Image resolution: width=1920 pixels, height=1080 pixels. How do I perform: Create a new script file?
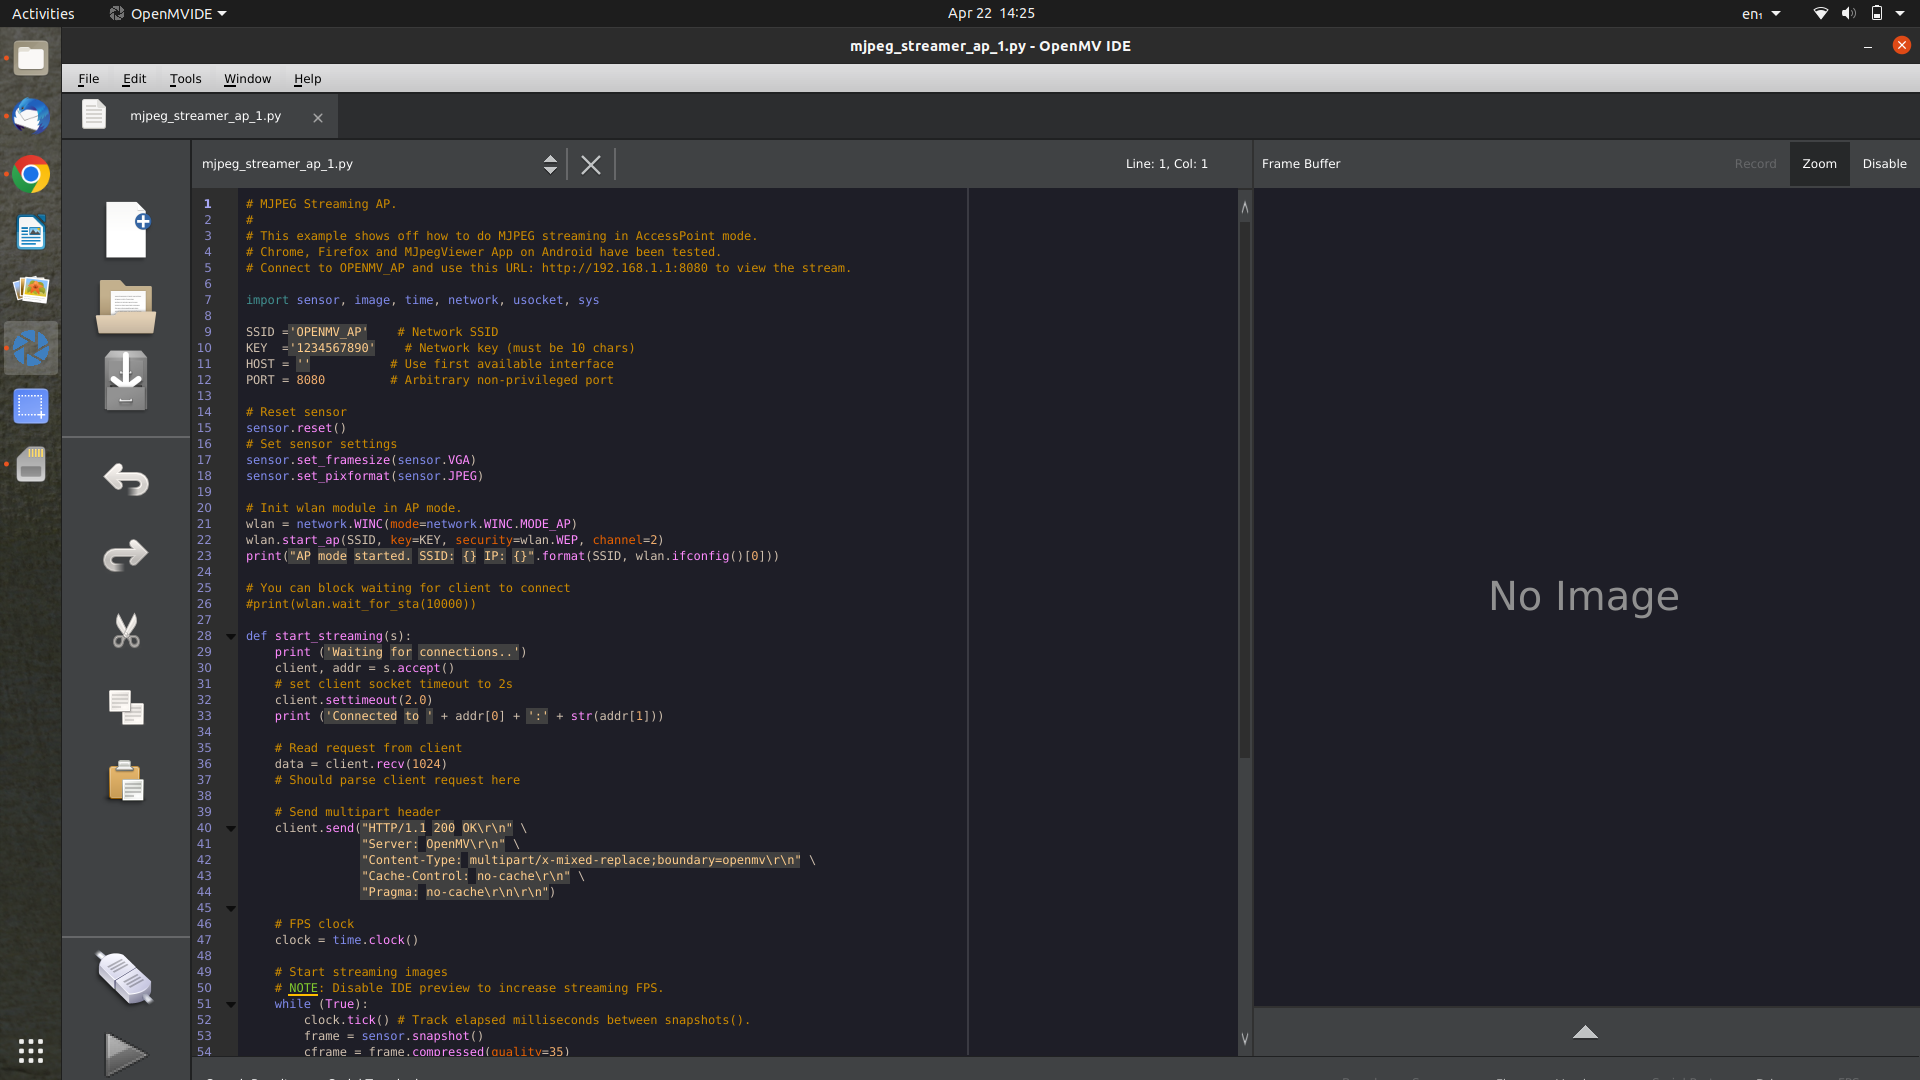[x=125, y=229]
